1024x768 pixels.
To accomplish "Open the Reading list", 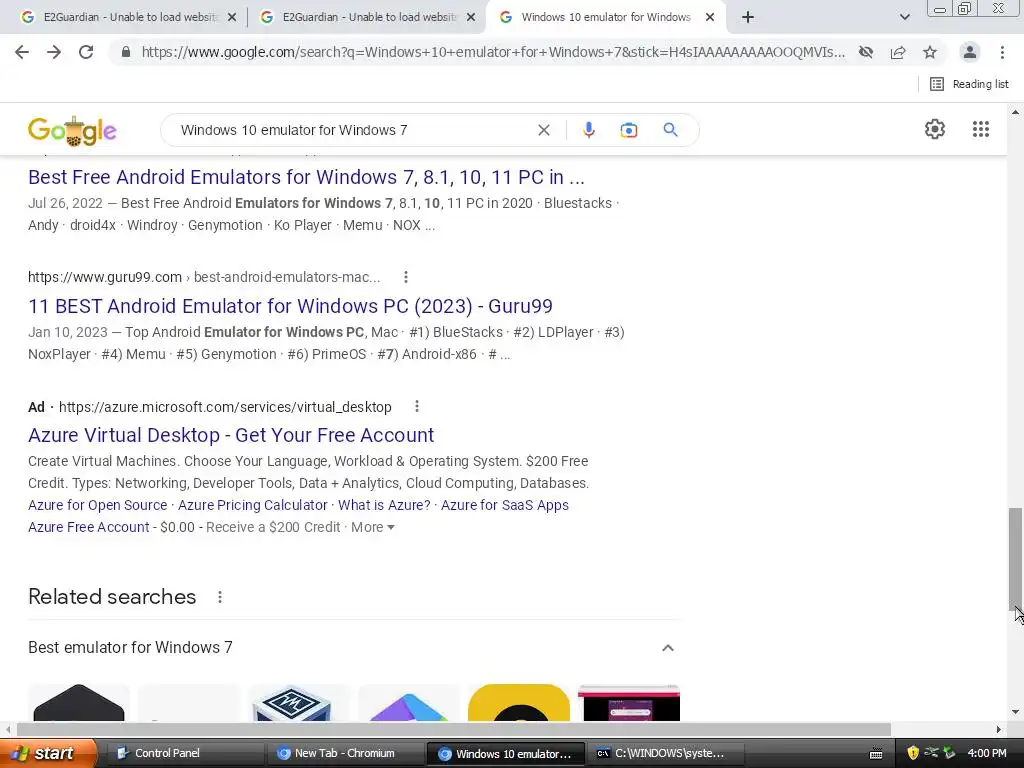I will coord(969,84).
